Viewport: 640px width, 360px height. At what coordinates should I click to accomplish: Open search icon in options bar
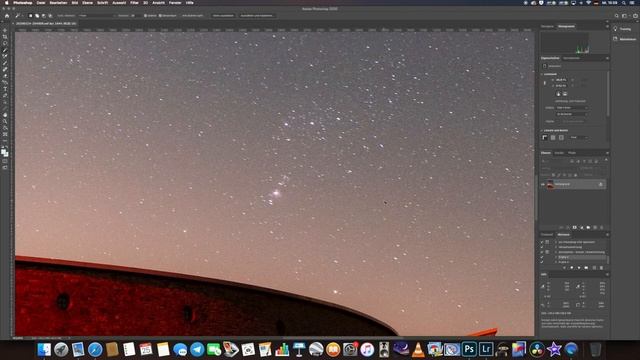coord(617,16)
